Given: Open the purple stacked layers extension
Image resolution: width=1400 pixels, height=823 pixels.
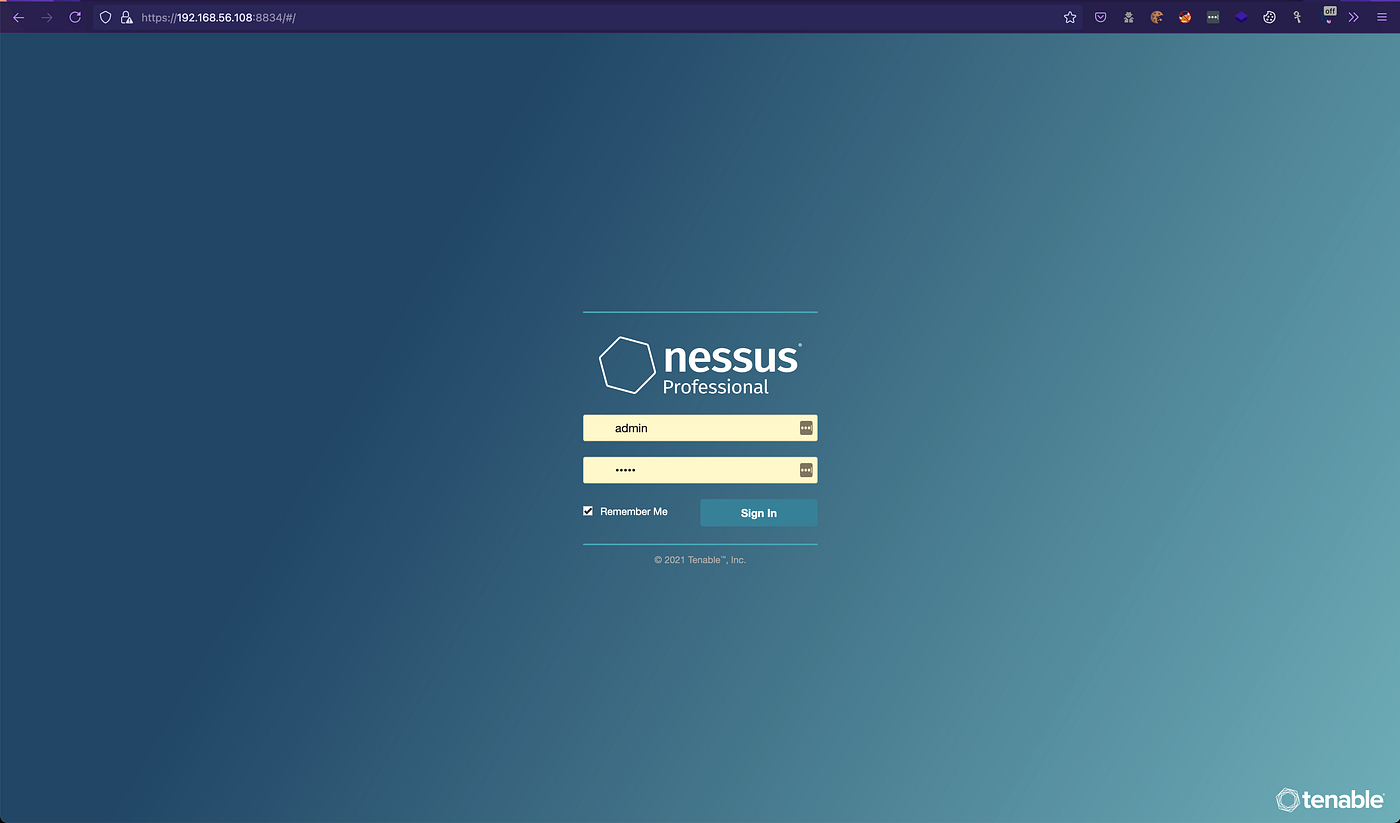Looking at the screenshot, I should 1241,17.
